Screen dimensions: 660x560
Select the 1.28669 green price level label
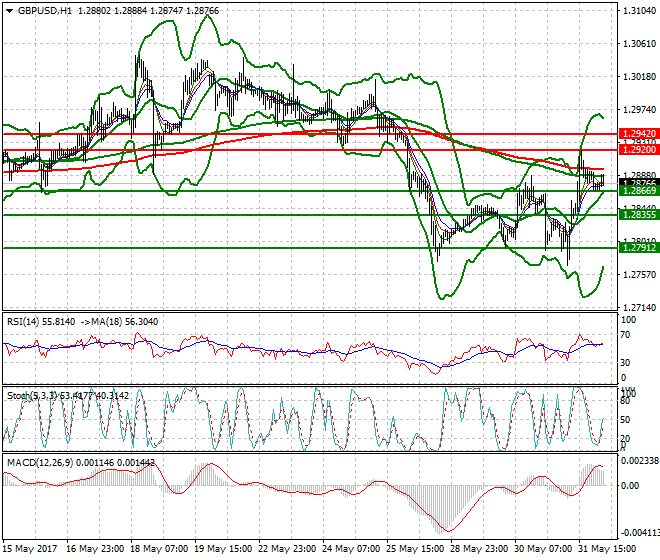click(640, 191)
